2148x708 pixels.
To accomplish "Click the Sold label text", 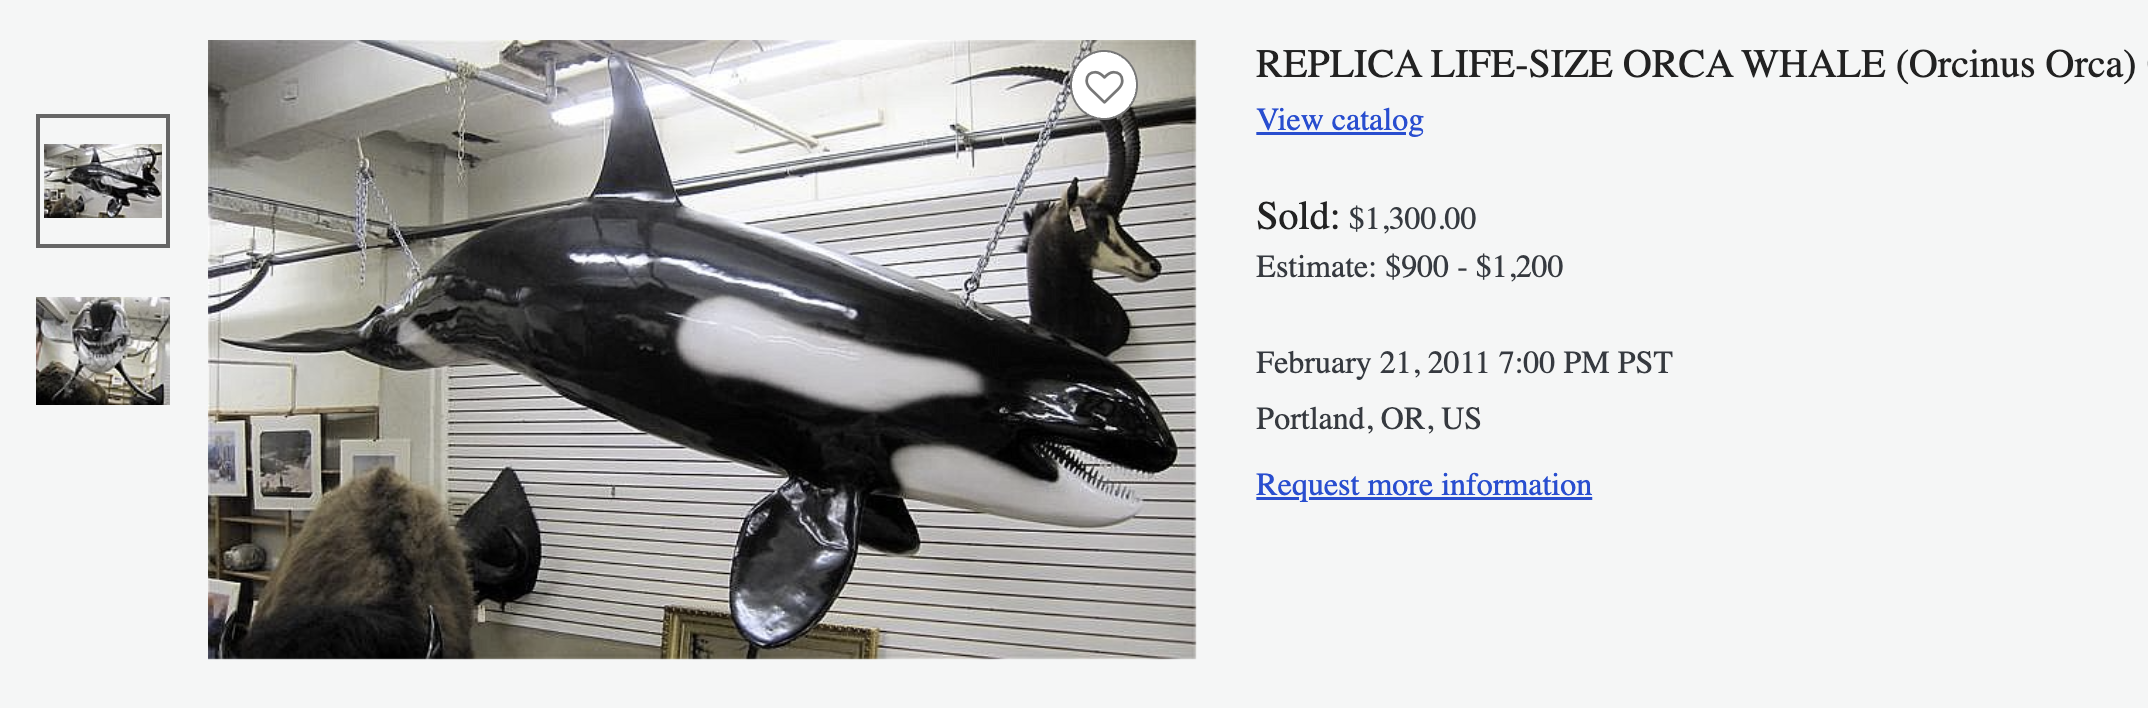I will 1297,217.
